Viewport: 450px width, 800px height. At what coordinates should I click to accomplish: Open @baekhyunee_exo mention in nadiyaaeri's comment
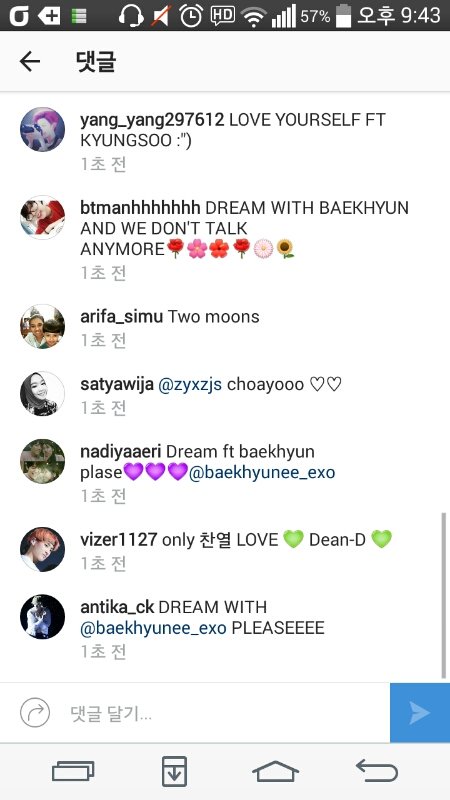[262, 472]
